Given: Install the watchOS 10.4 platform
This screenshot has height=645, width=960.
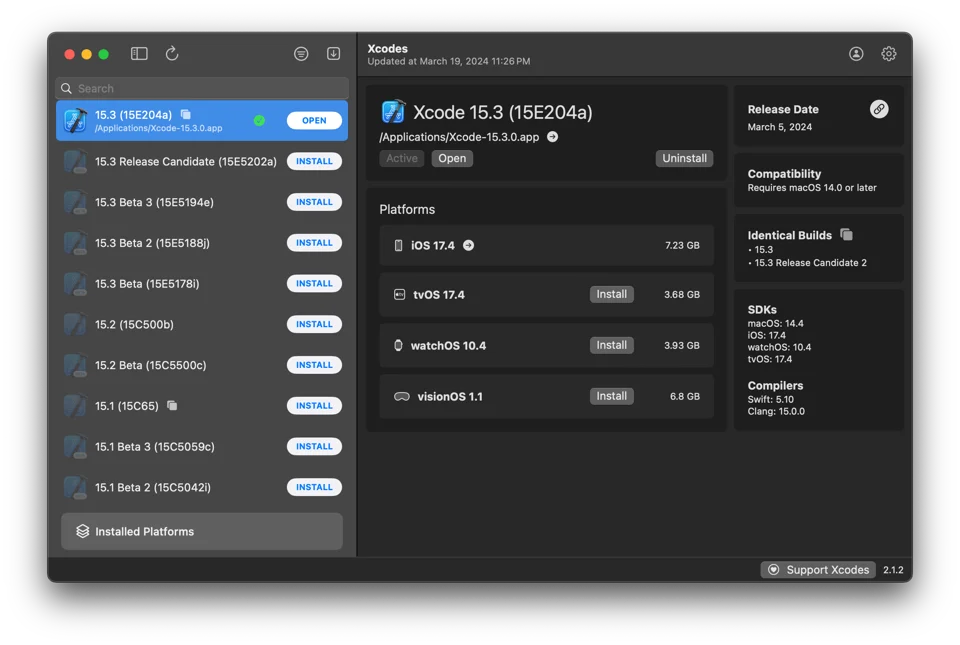Looking at the screenshot, I should click(x=612, y=345).
